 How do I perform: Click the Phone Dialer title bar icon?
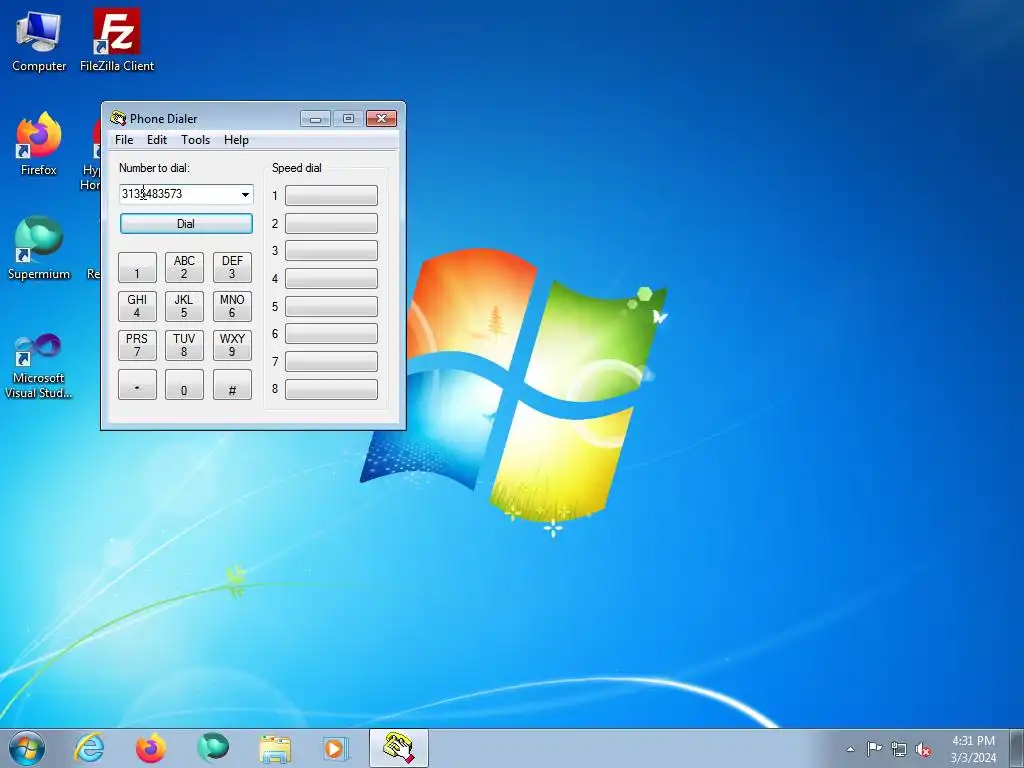[118, 118]
